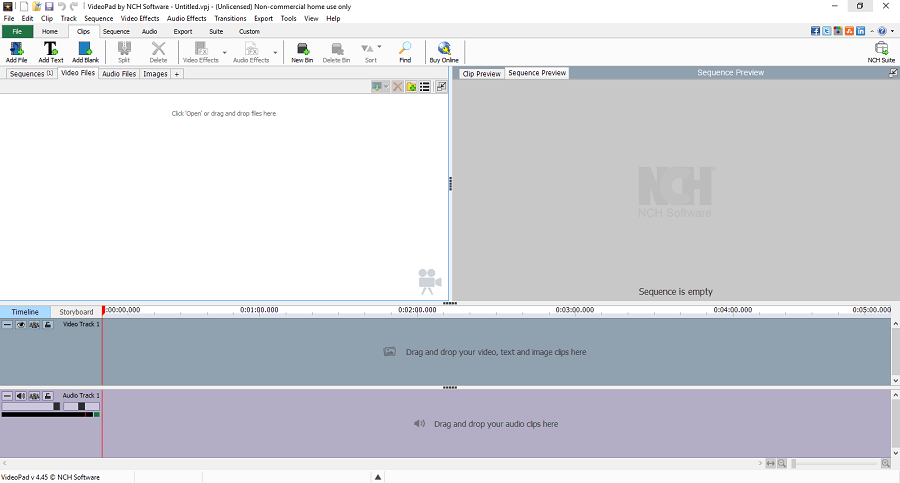Click the timeline zoom in magnifier
900x483 pixels.
[886, 463]
